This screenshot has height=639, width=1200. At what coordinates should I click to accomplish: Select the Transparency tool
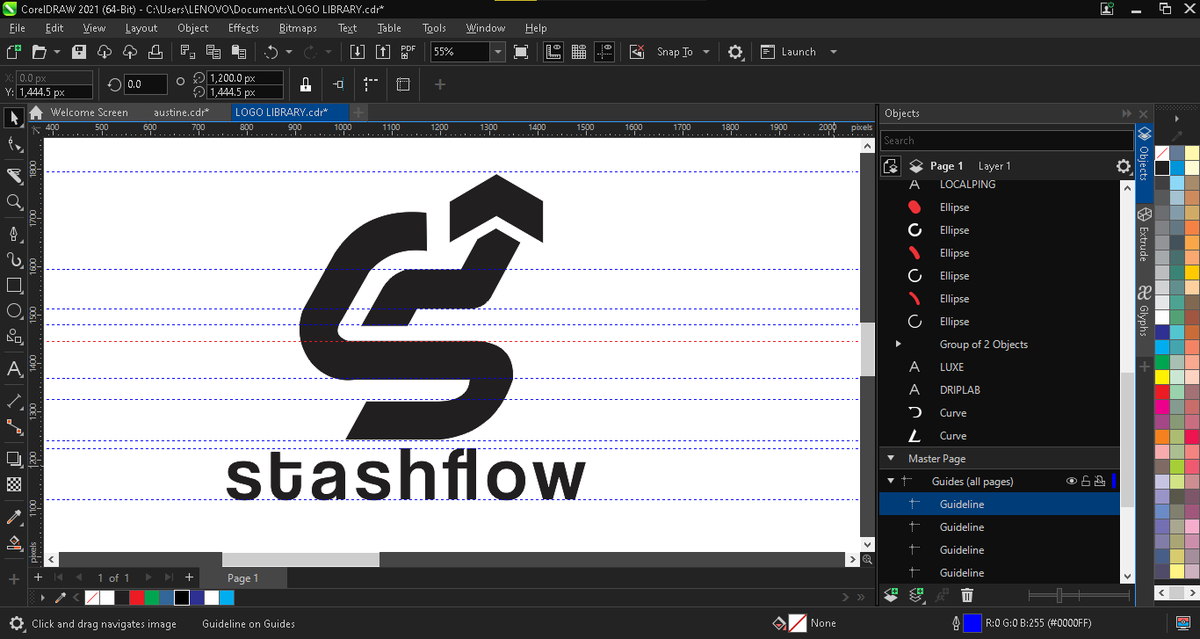(14, 484)
